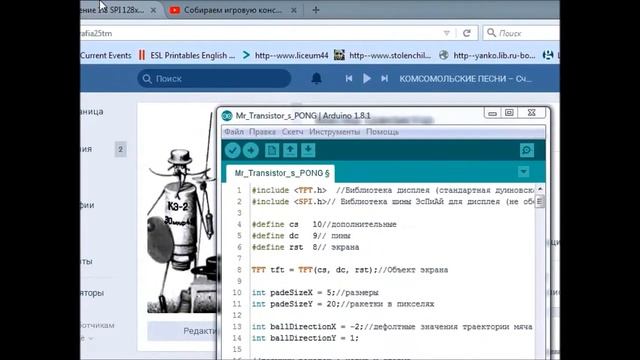Click the VK sidebar counter badge 2
This screenshot has width=640, height=360.
pyautogui.click(x=120, y=149)
